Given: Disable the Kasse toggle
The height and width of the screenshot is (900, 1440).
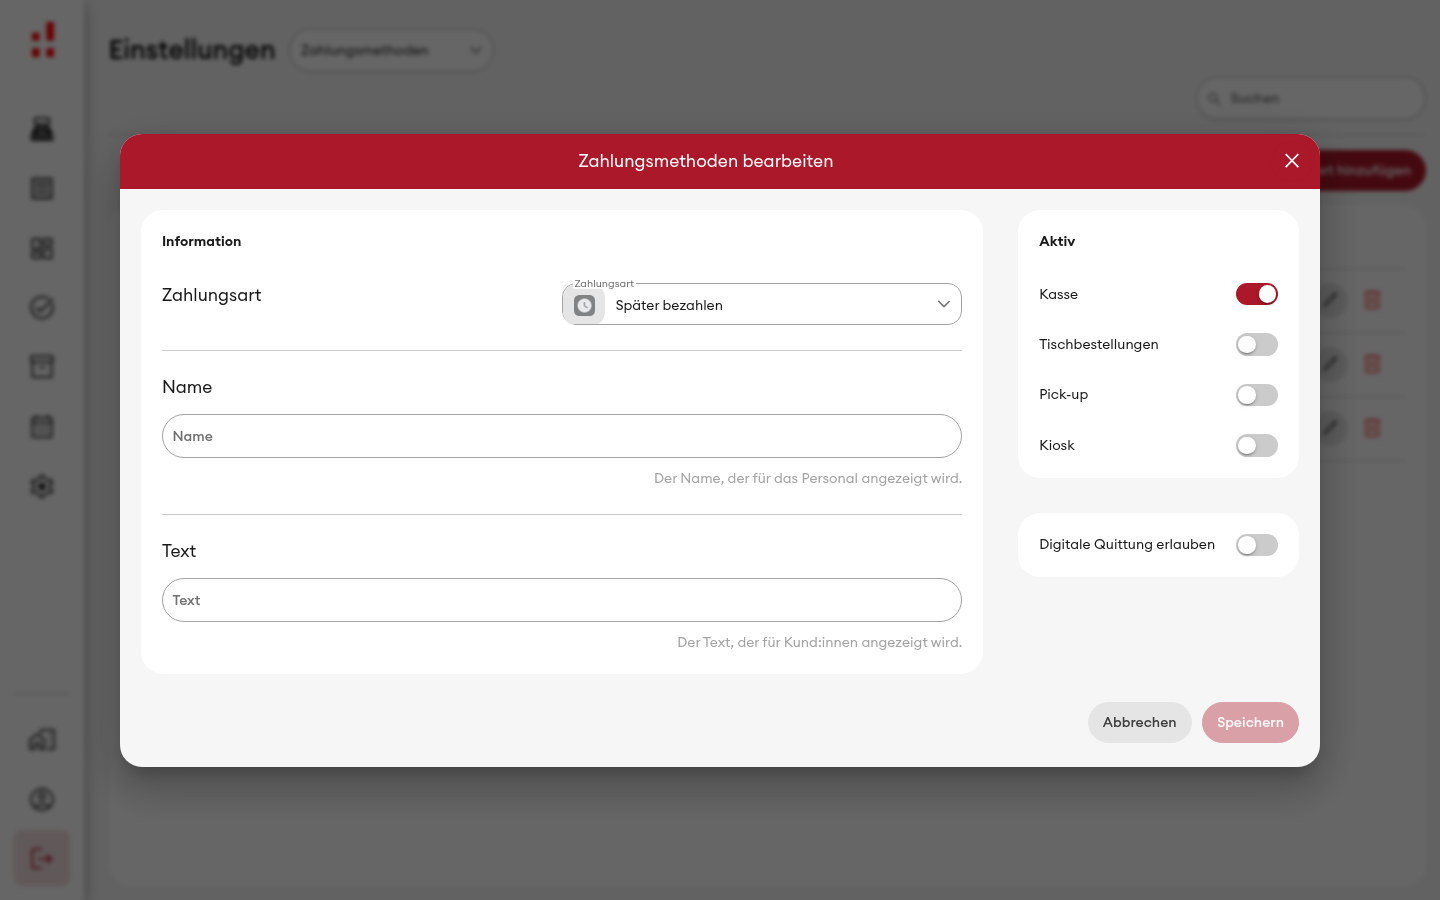Looking at the screenshot, I should click(x=1257, y=294).
